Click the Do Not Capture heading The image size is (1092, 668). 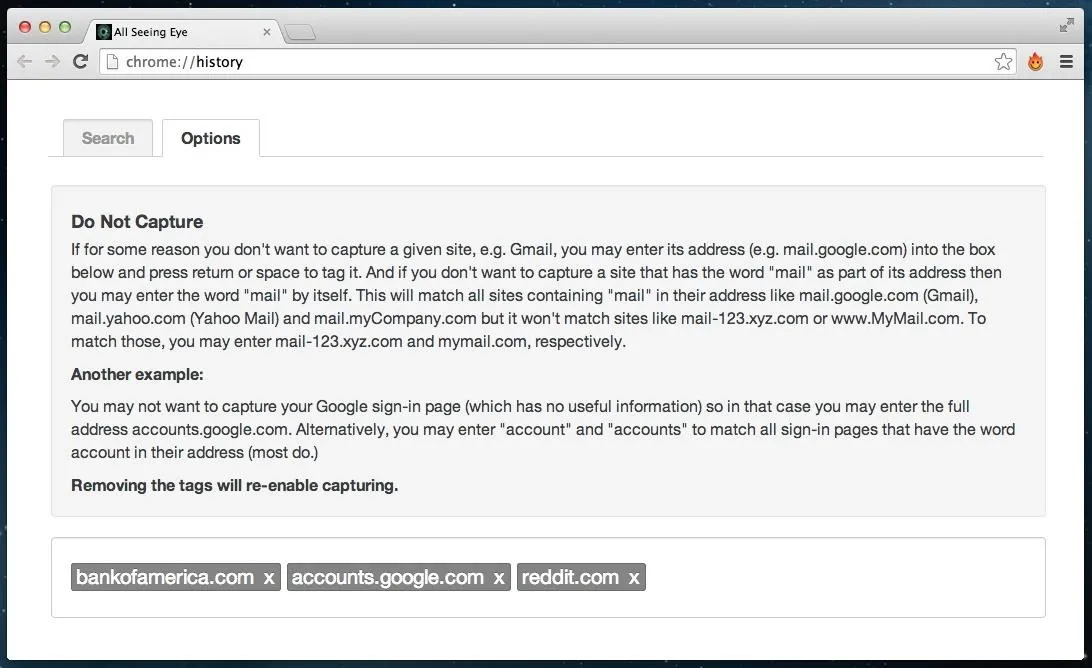click(137, 222)
